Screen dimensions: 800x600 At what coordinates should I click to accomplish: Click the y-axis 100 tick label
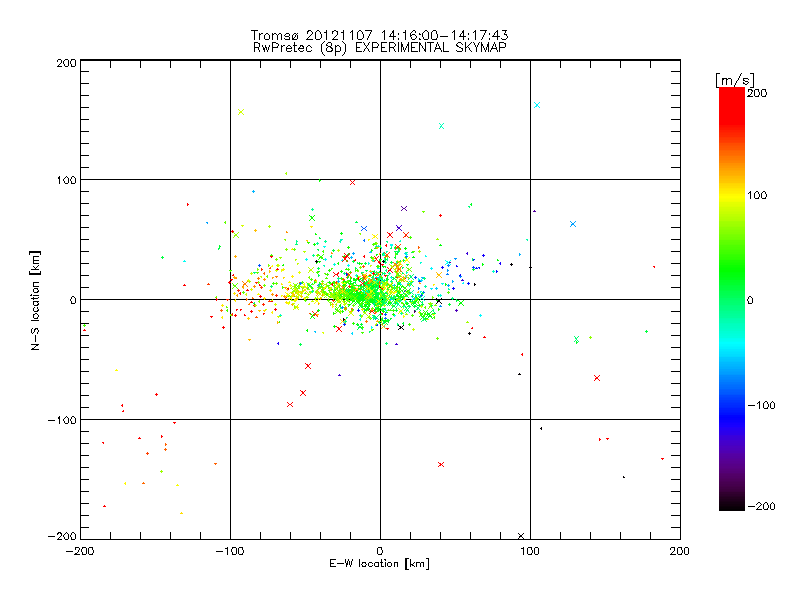66,180
